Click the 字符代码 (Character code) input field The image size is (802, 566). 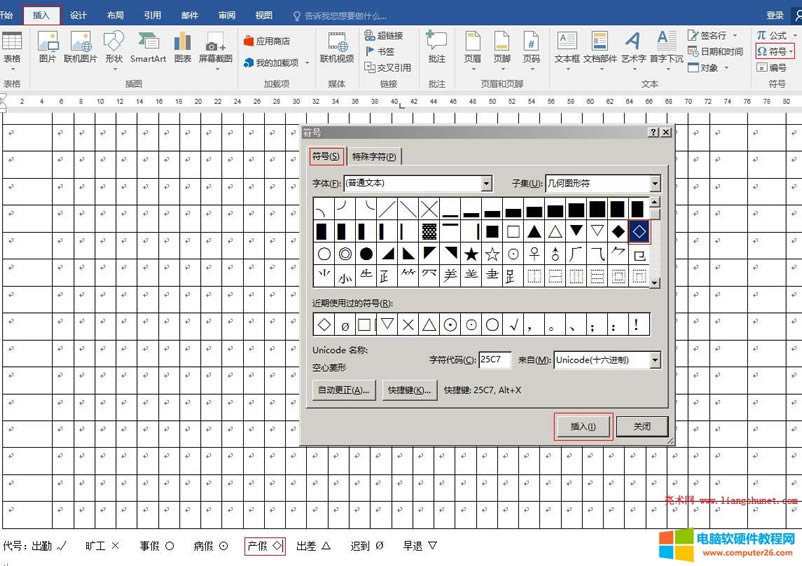(x=494, y=360)
